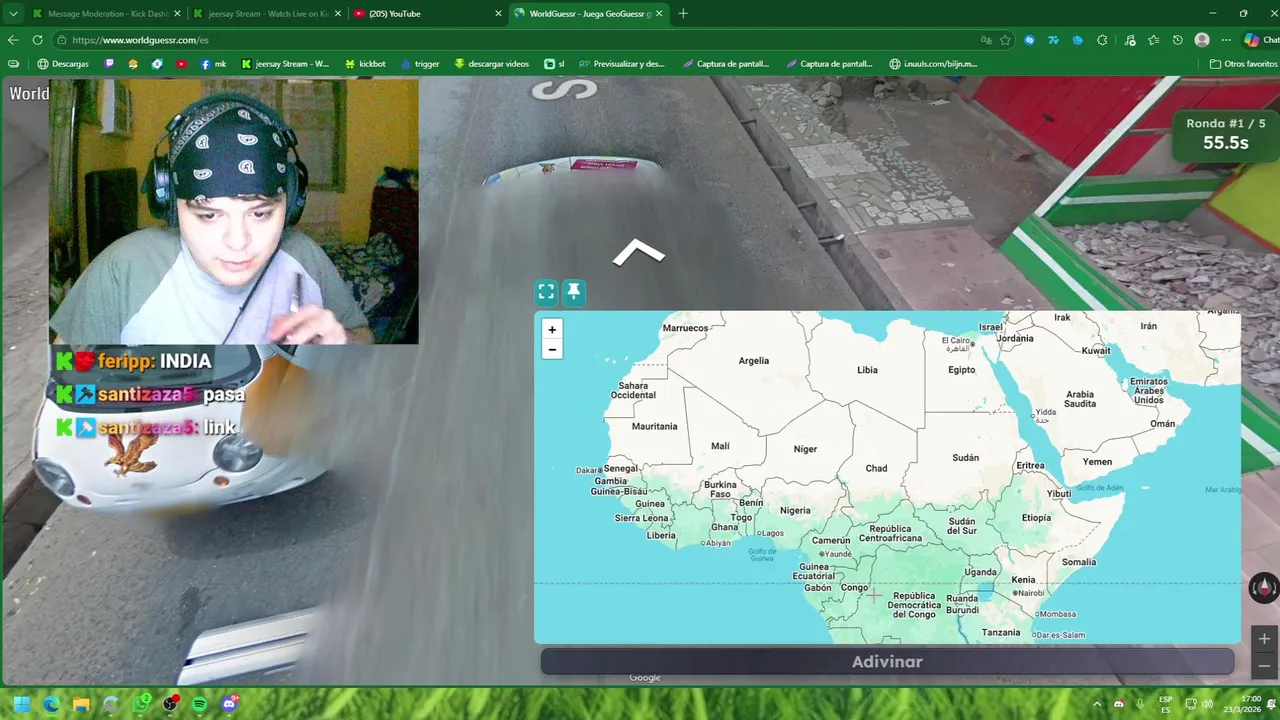Click Kenia on the map
Image resolution: width=1280 pixels, height=720 pixels.
pos(1023,580)
